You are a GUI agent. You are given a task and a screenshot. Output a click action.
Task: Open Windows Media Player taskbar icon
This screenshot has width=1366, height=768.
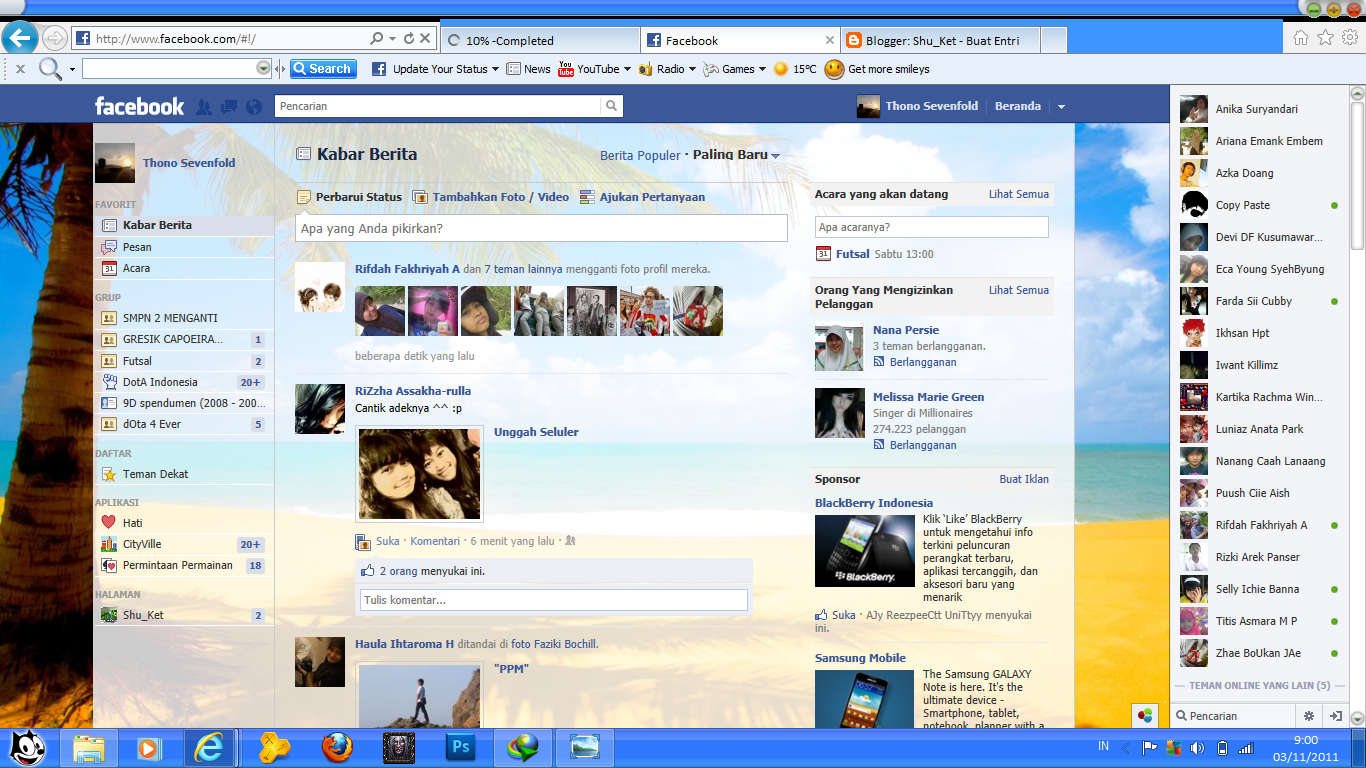coord(148,748)
